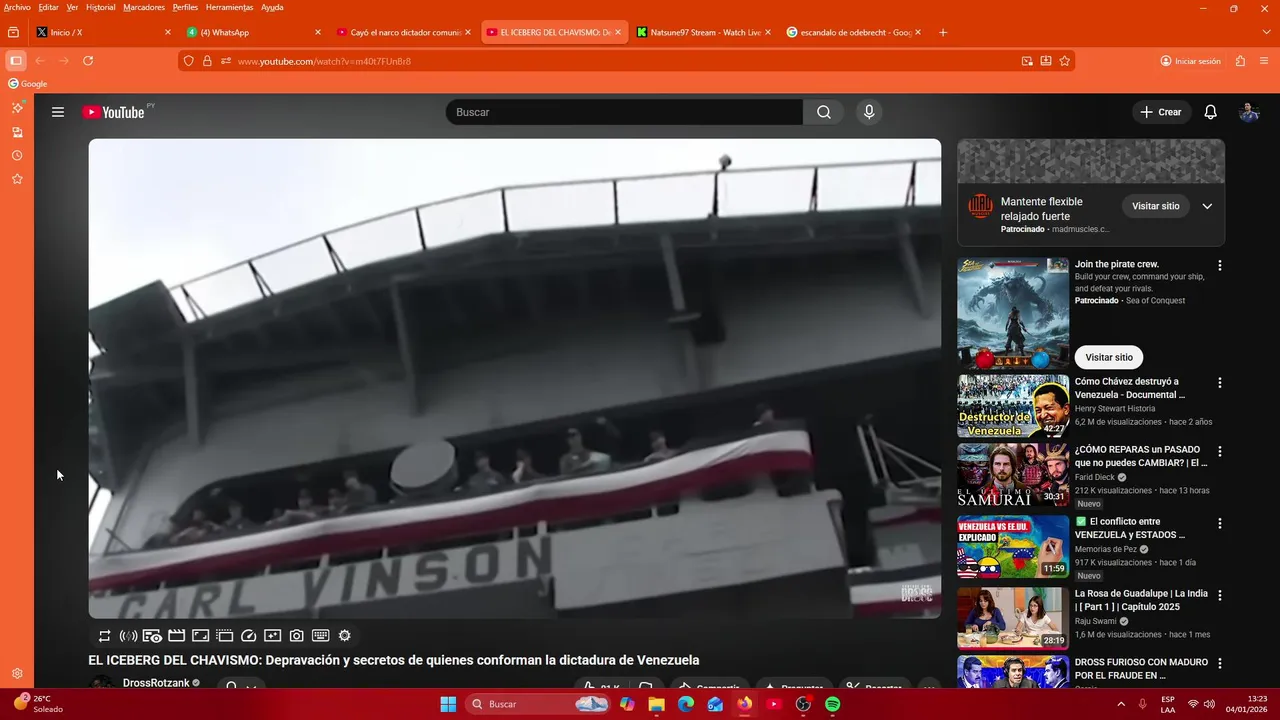Viewport: 1280px width, 720px height.
Task: Click the tracking protection shield icon
Action: pos(189,61)
